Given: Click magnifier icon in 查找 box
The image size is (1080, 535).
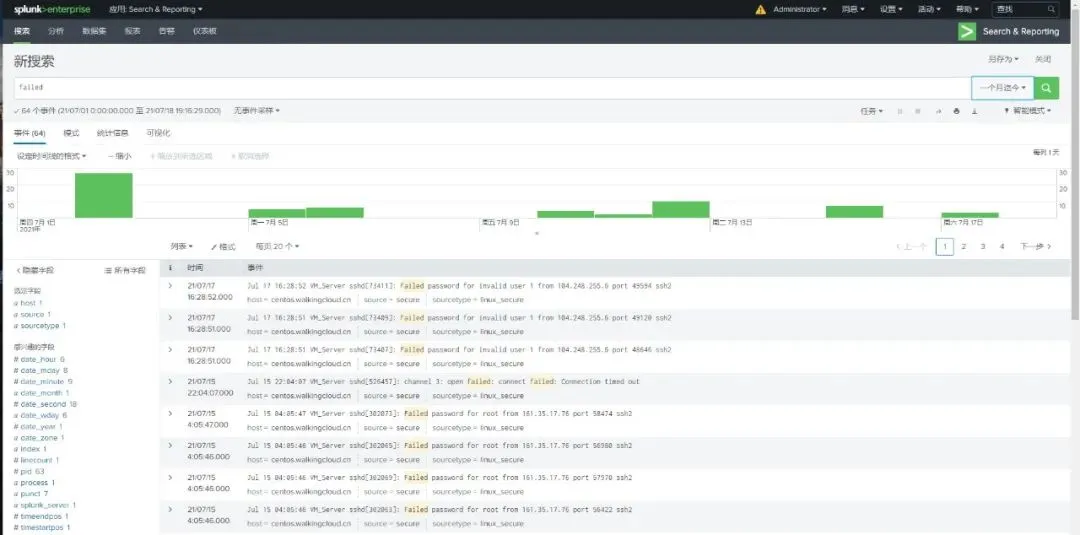Looking at the screenshot, I should (x=1051, y=10).
